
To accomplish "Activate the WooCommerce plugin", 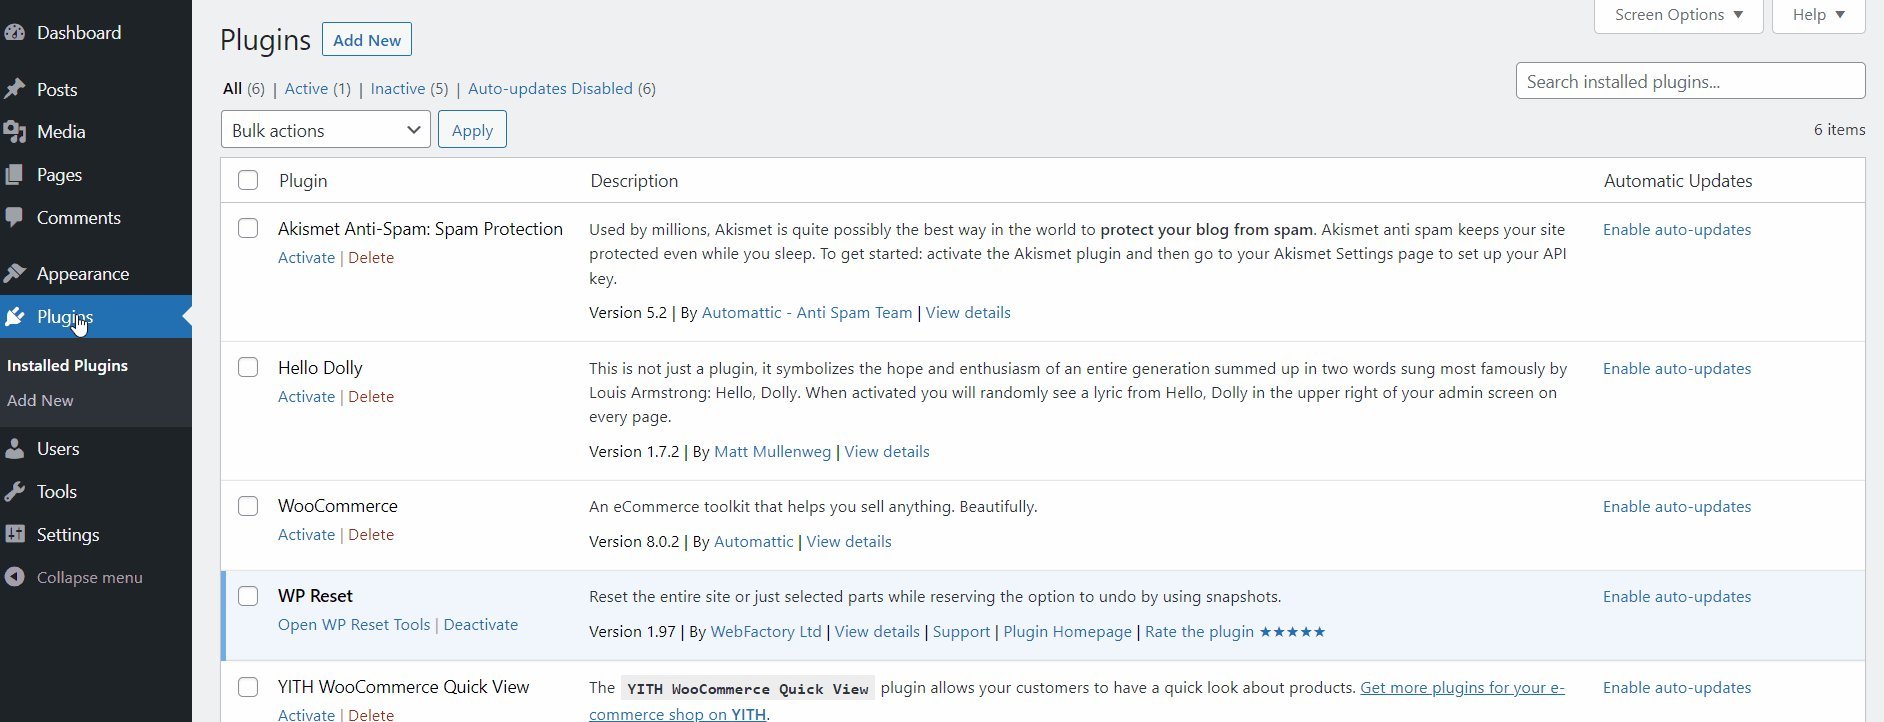I will point(306,535).
